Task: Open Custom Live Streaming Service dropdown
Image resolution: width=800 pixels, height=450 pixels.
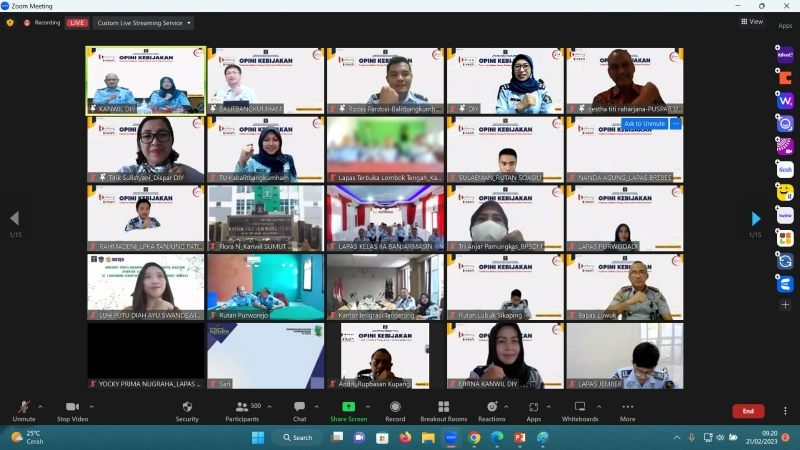Action: click(144, 22)
